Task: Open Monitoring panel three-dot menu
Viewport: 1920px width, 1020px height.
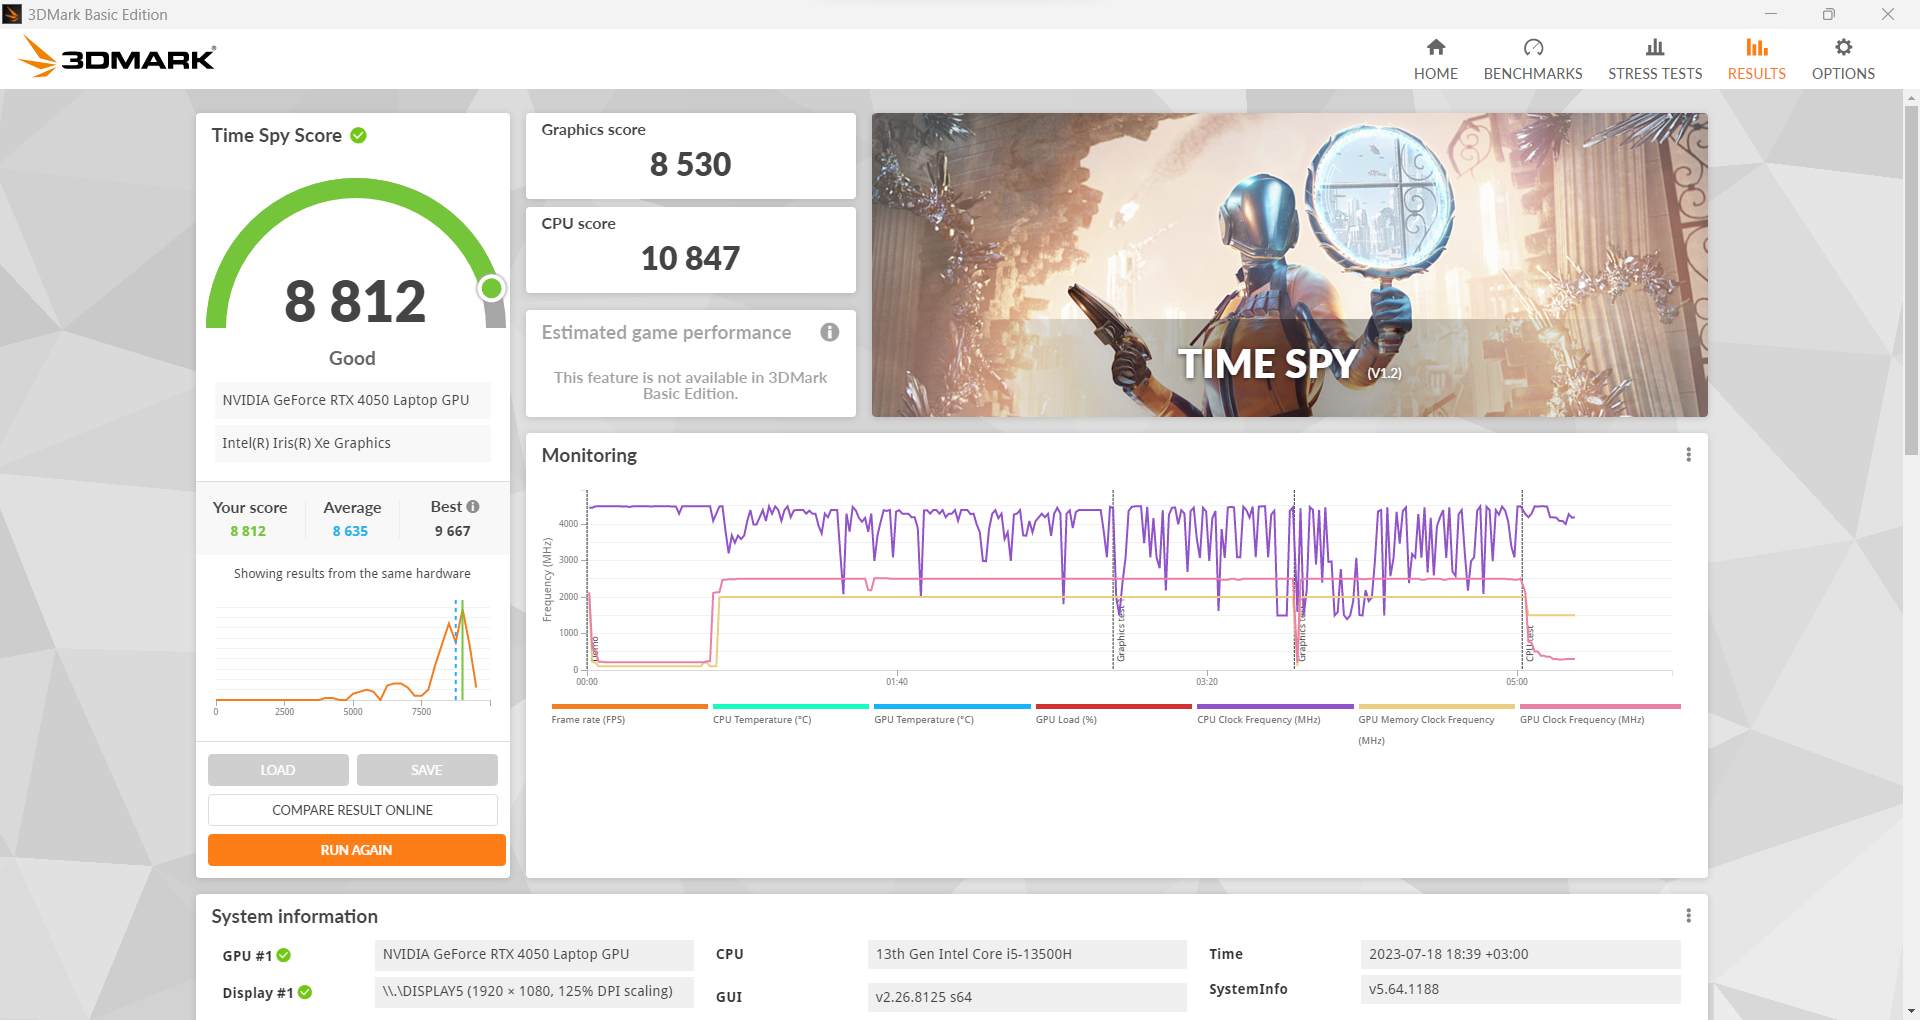Action: [x=1688, y=455]
